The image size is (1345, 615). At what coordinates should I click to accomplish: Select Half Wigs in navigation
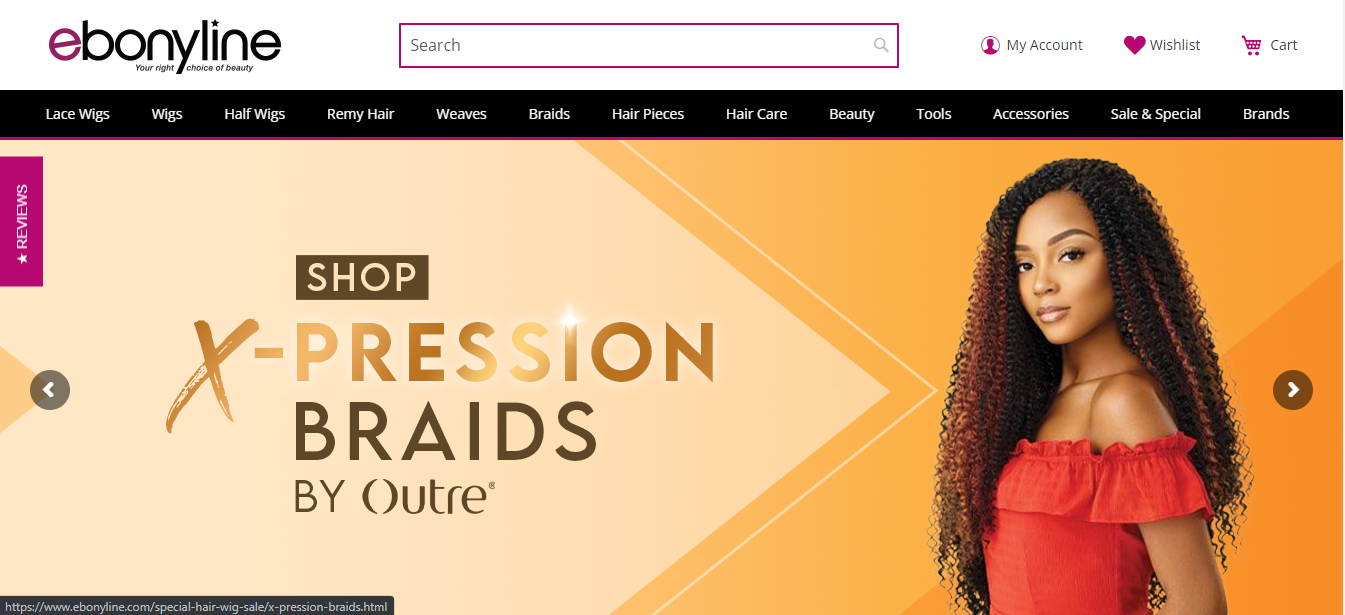[x=255, y=114]
